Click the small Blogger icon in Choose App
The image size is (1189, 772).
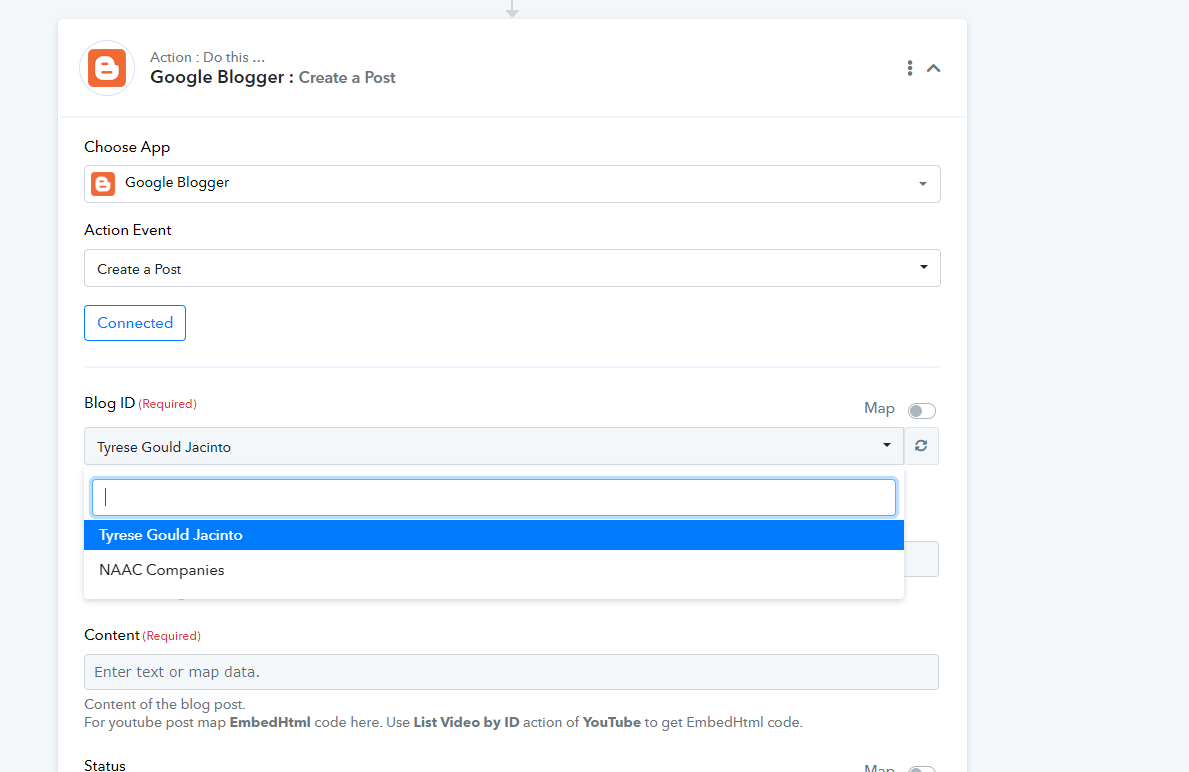pyautogui.click(x=103, y=184)
